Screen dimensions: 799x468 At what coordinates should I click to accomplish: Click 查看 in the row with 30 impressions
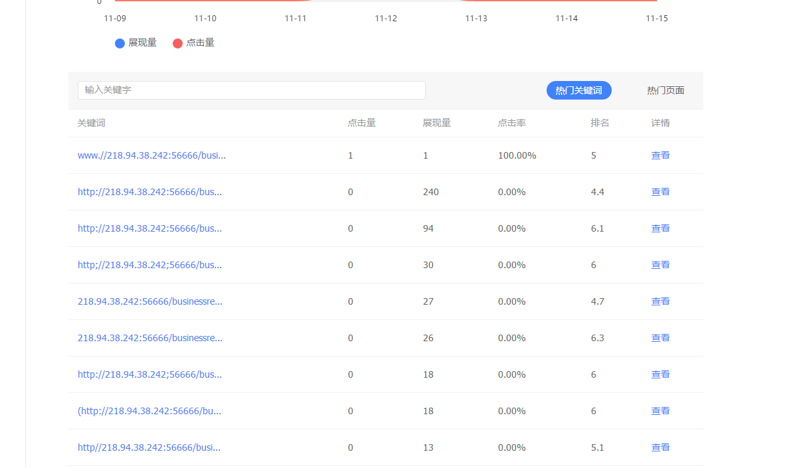click(660, 265)
